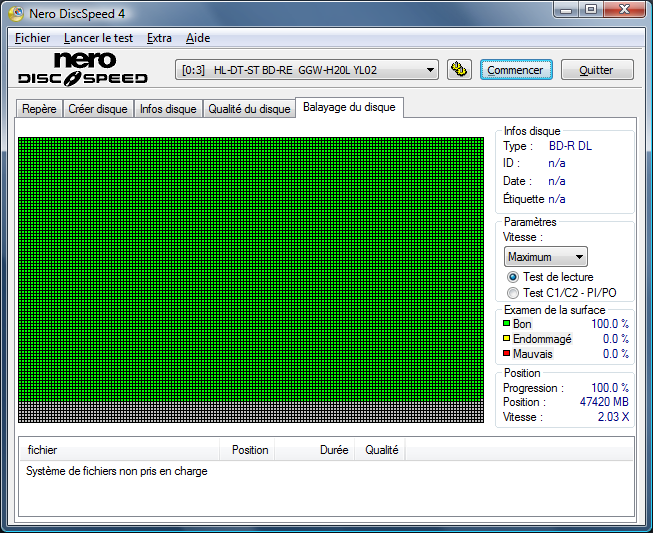Open the Aide menu
653x533 pixels.
(198, 38)
